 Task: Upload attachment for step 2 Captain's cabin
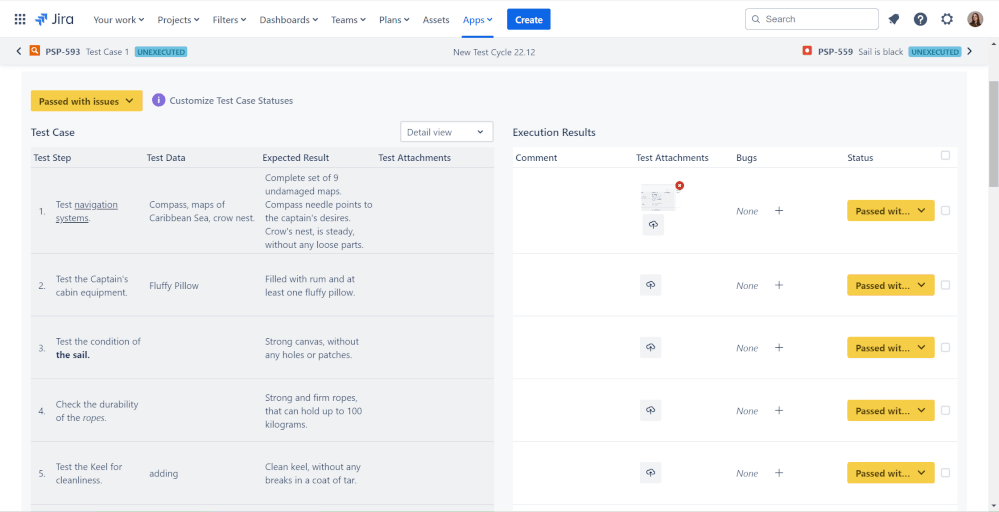[x=650, y=285]
